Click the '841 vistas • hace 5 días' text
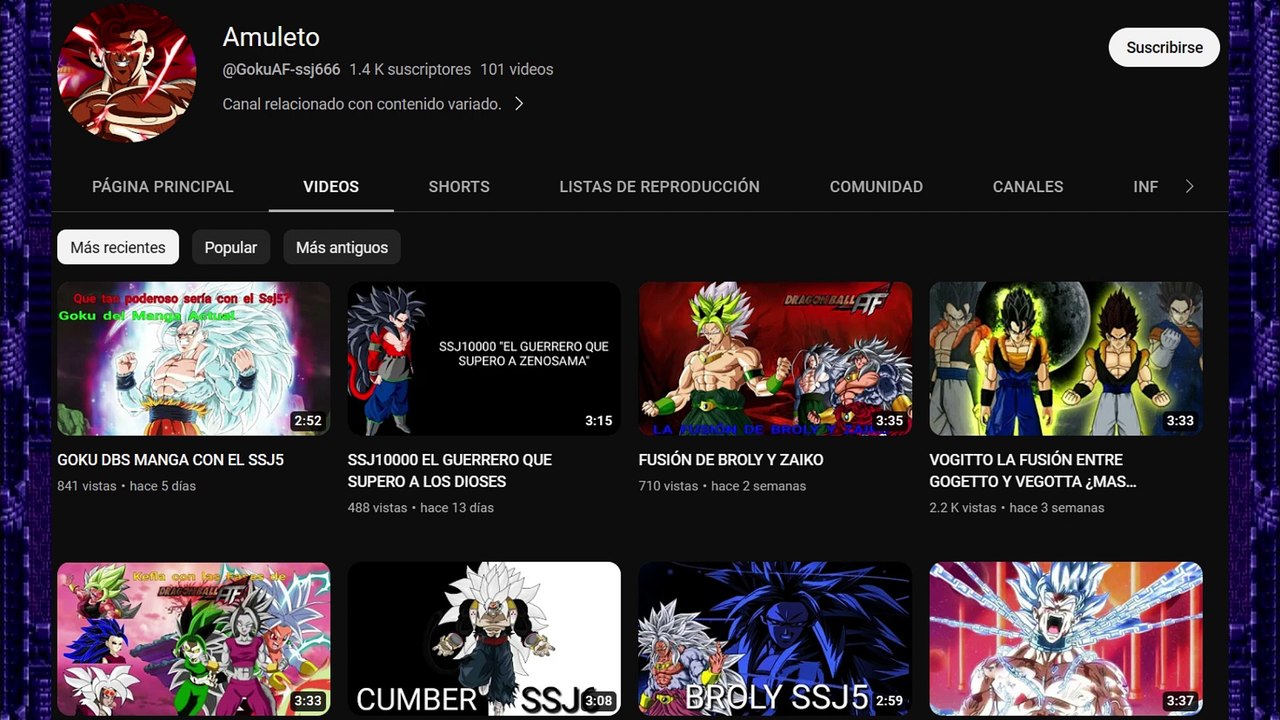The height and width of the screenshot is (720, 1280). pos(127,486)
